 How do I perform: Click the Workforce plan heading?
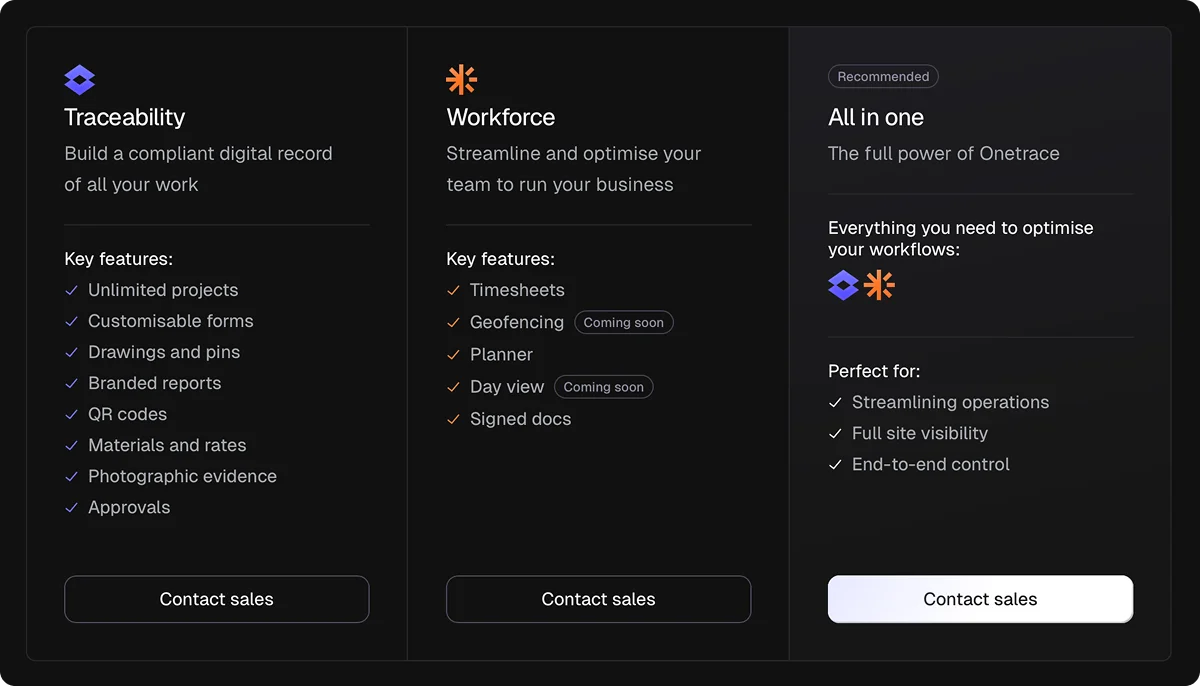tap(501, 117)
